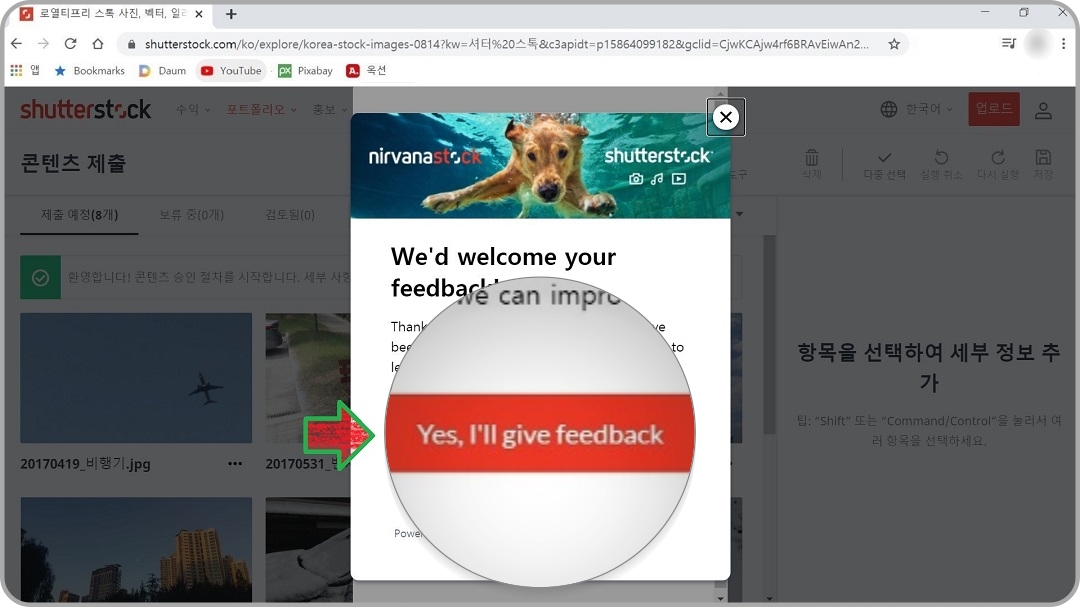Image resolution: width=1080 pixels, height=607 pixels.
Task: Click the globe icon next to 한국어
Action: (x=889, y=109)
